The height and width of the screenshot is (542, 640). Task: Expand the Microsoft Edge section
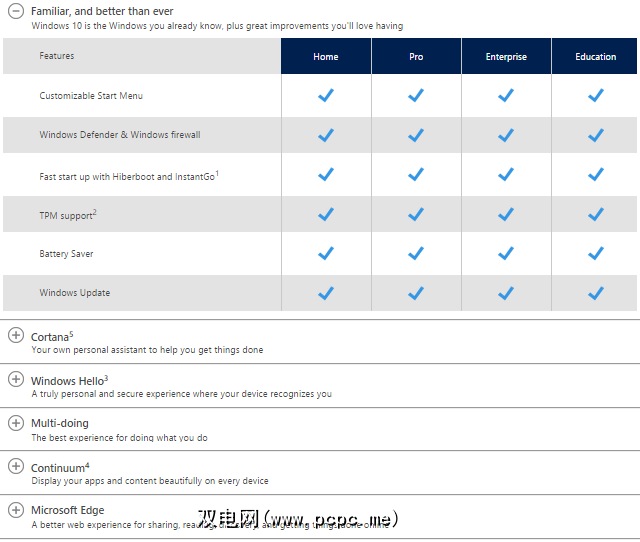coord(15,510)
